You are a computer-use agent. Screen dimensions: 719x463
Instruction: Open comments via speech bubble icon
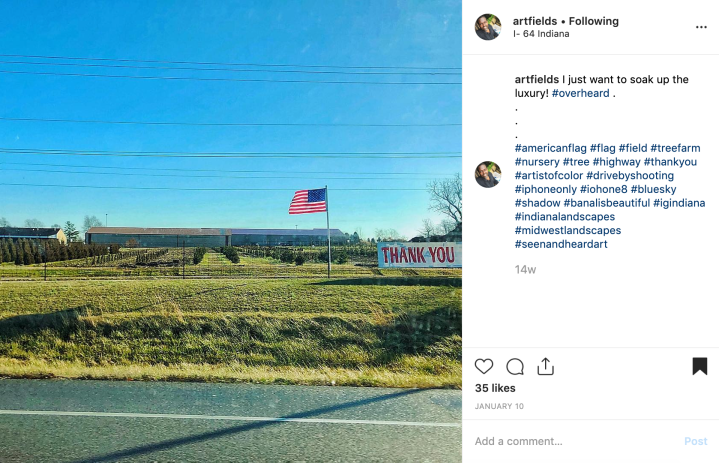(515, 367)
